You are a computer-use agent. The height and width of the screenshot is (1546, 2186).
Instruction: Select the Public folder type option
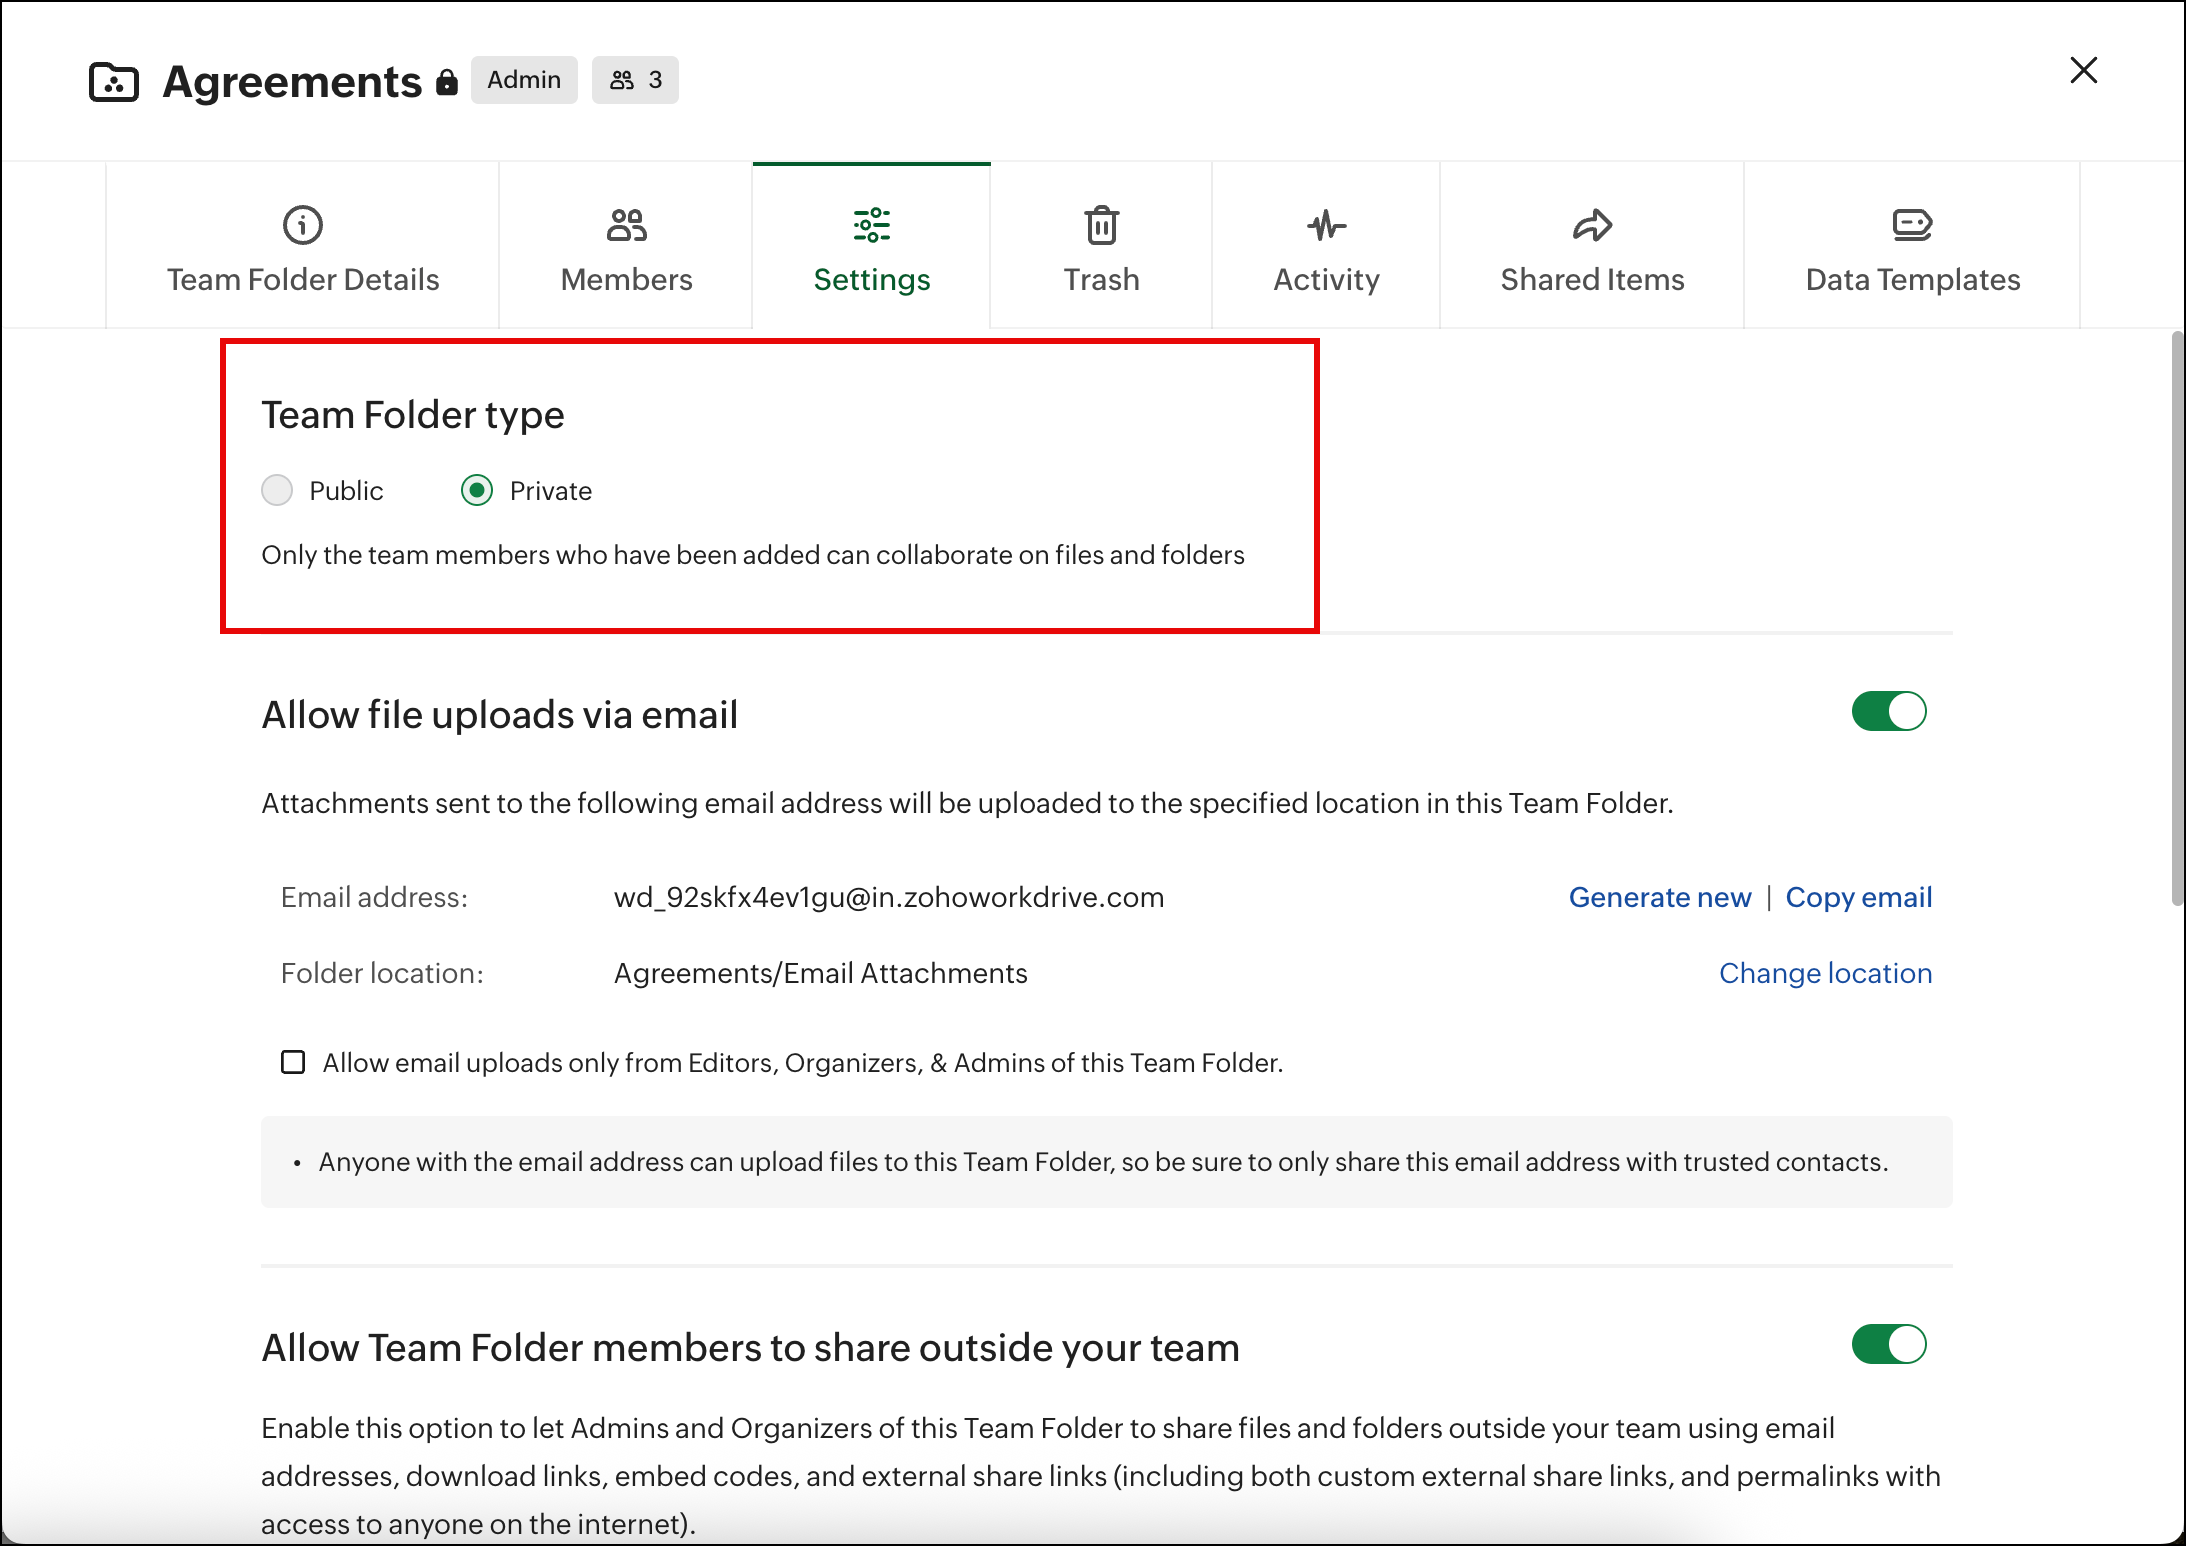click(277, 490)
